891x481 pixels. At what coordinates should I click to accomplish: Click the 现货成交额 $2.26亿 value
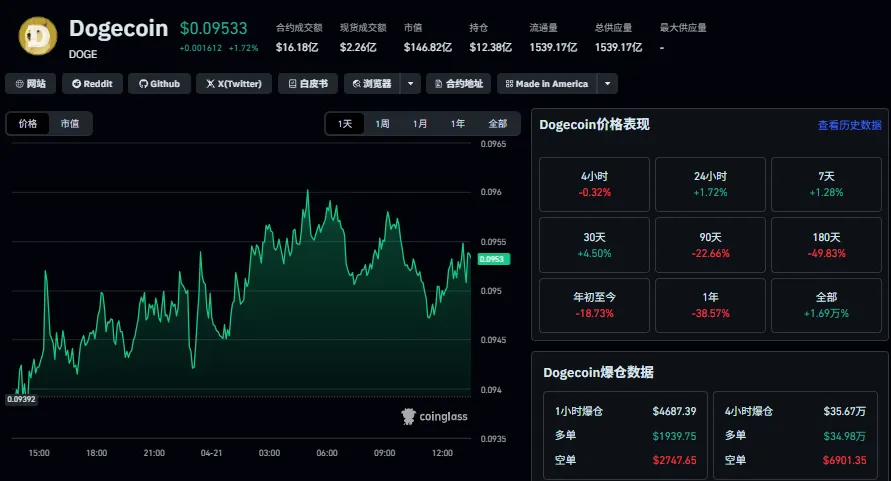click(x=358, y=47)
